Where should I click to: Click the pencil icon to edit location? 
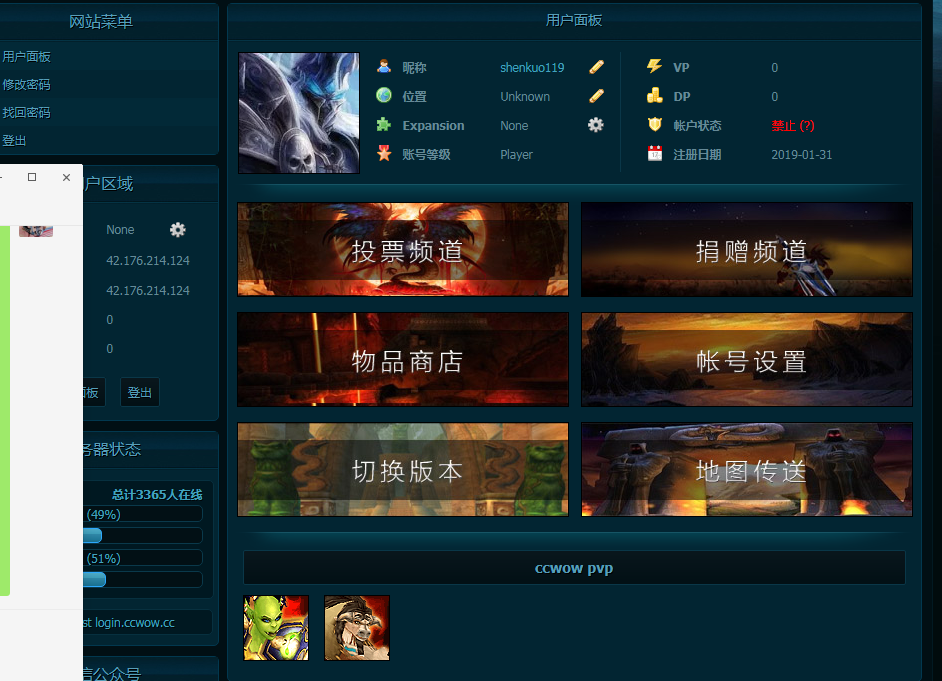(596, 96)
